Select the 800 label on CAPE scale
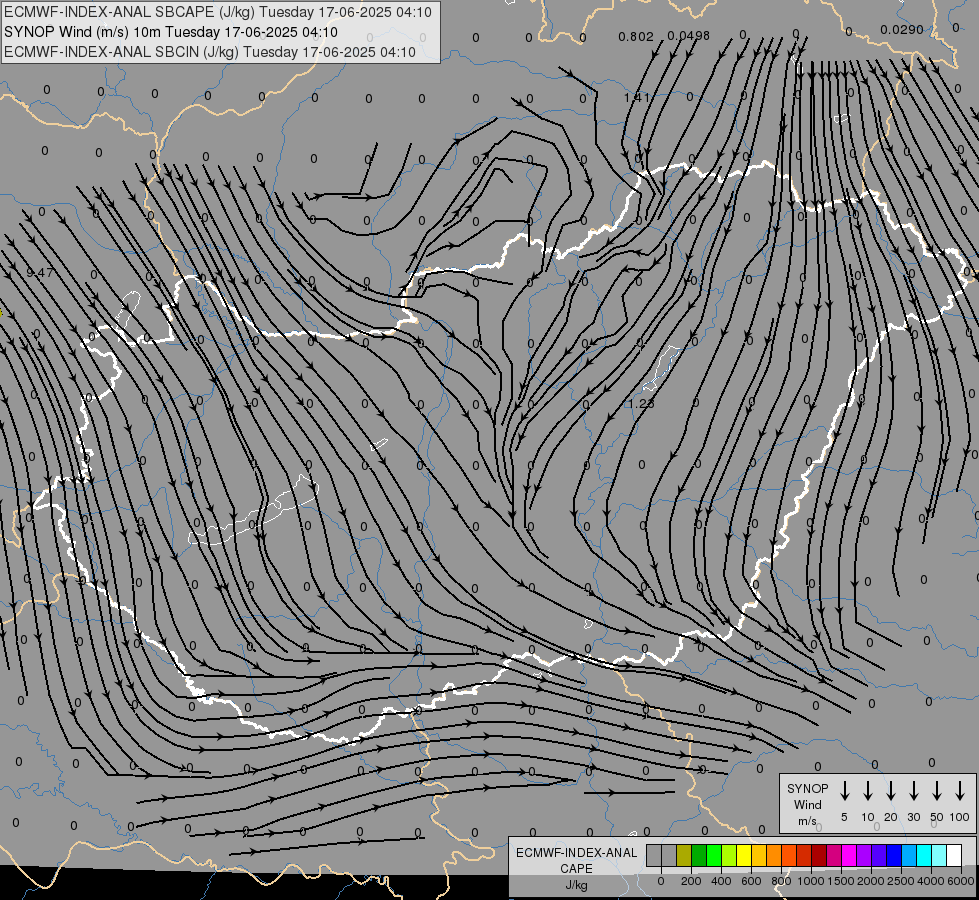The image size is (979, 900). click(781, 881)
